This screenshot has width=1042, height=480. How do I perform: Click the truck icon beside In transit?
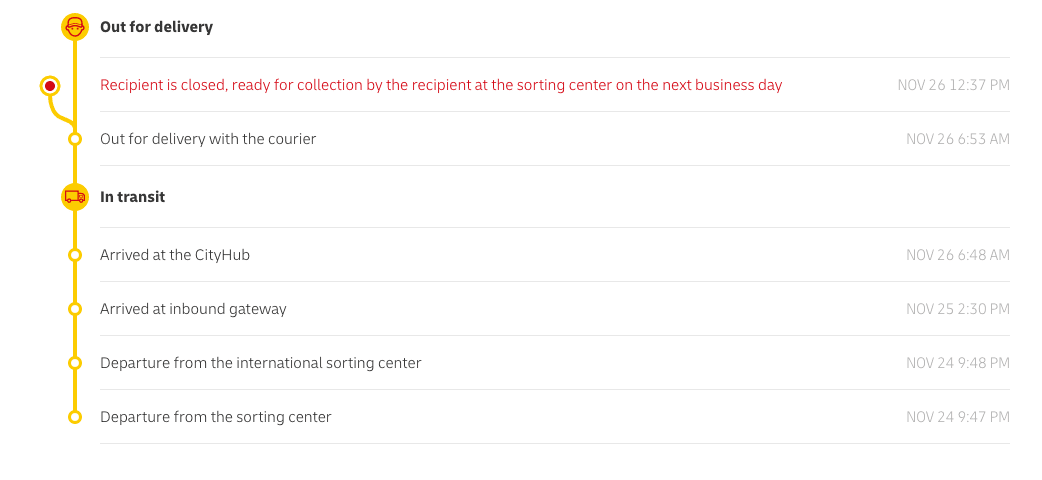pyautogui.click(x=75, y=197)
